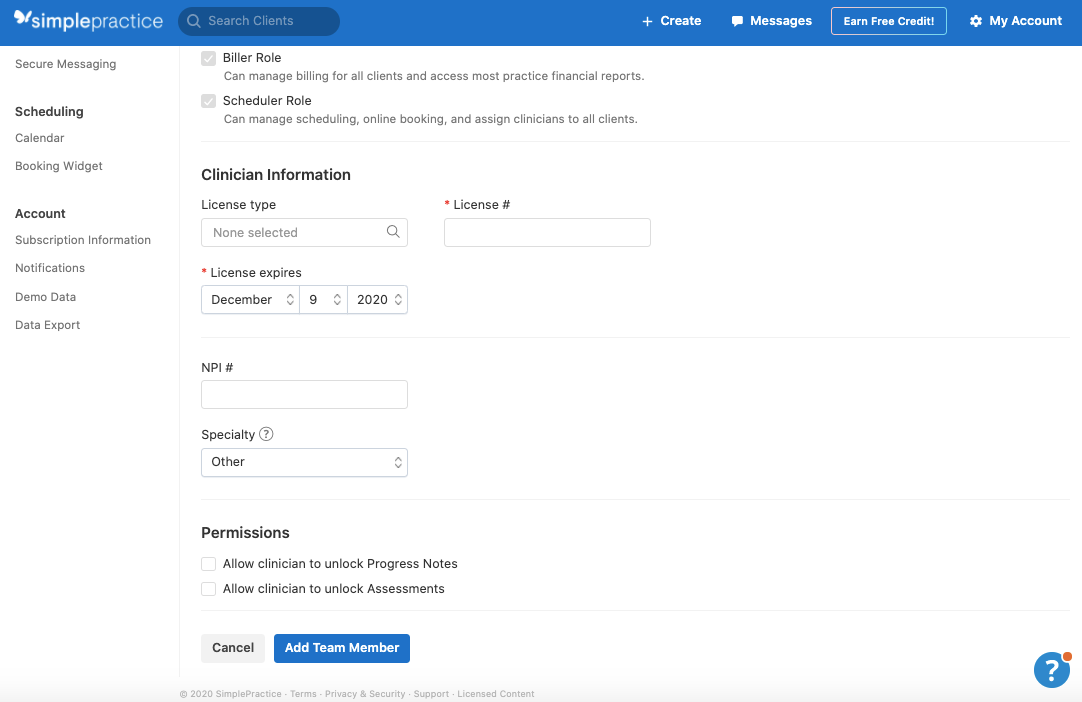This screenshot has width=1082, height=702.
Task: Open the help question mark bubble
Action: [1051, 670]
